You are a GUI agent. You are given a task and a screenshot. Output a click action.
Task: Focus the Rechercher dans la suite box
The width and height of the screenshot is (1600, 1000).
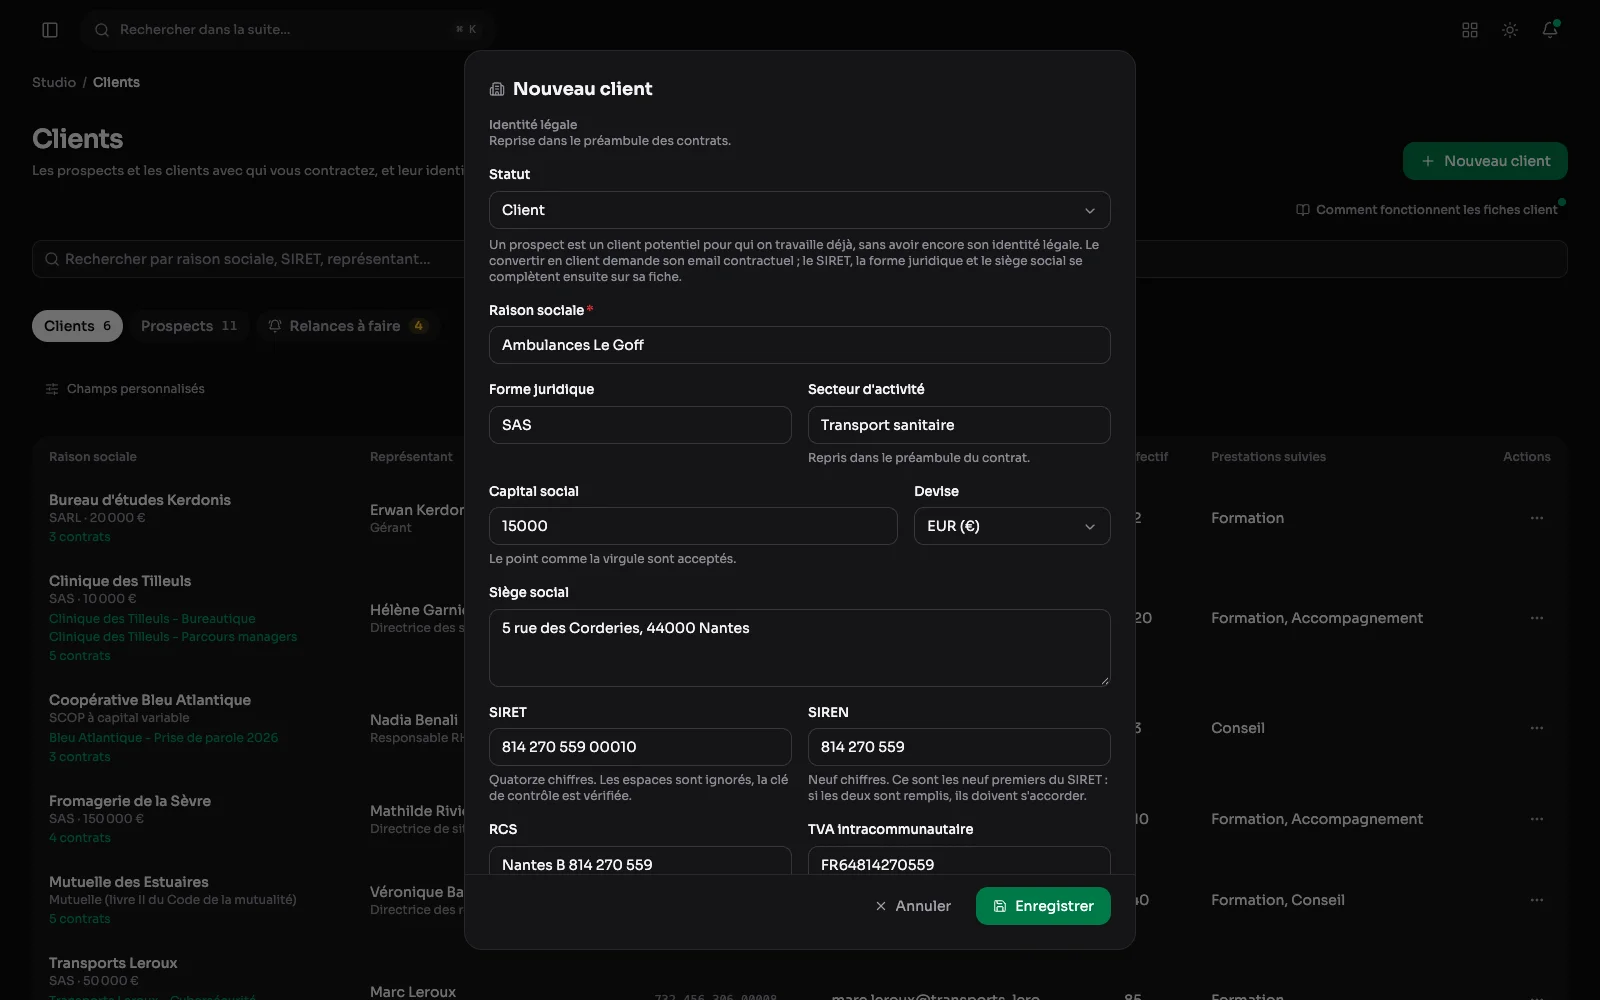[x=288, y=30]
